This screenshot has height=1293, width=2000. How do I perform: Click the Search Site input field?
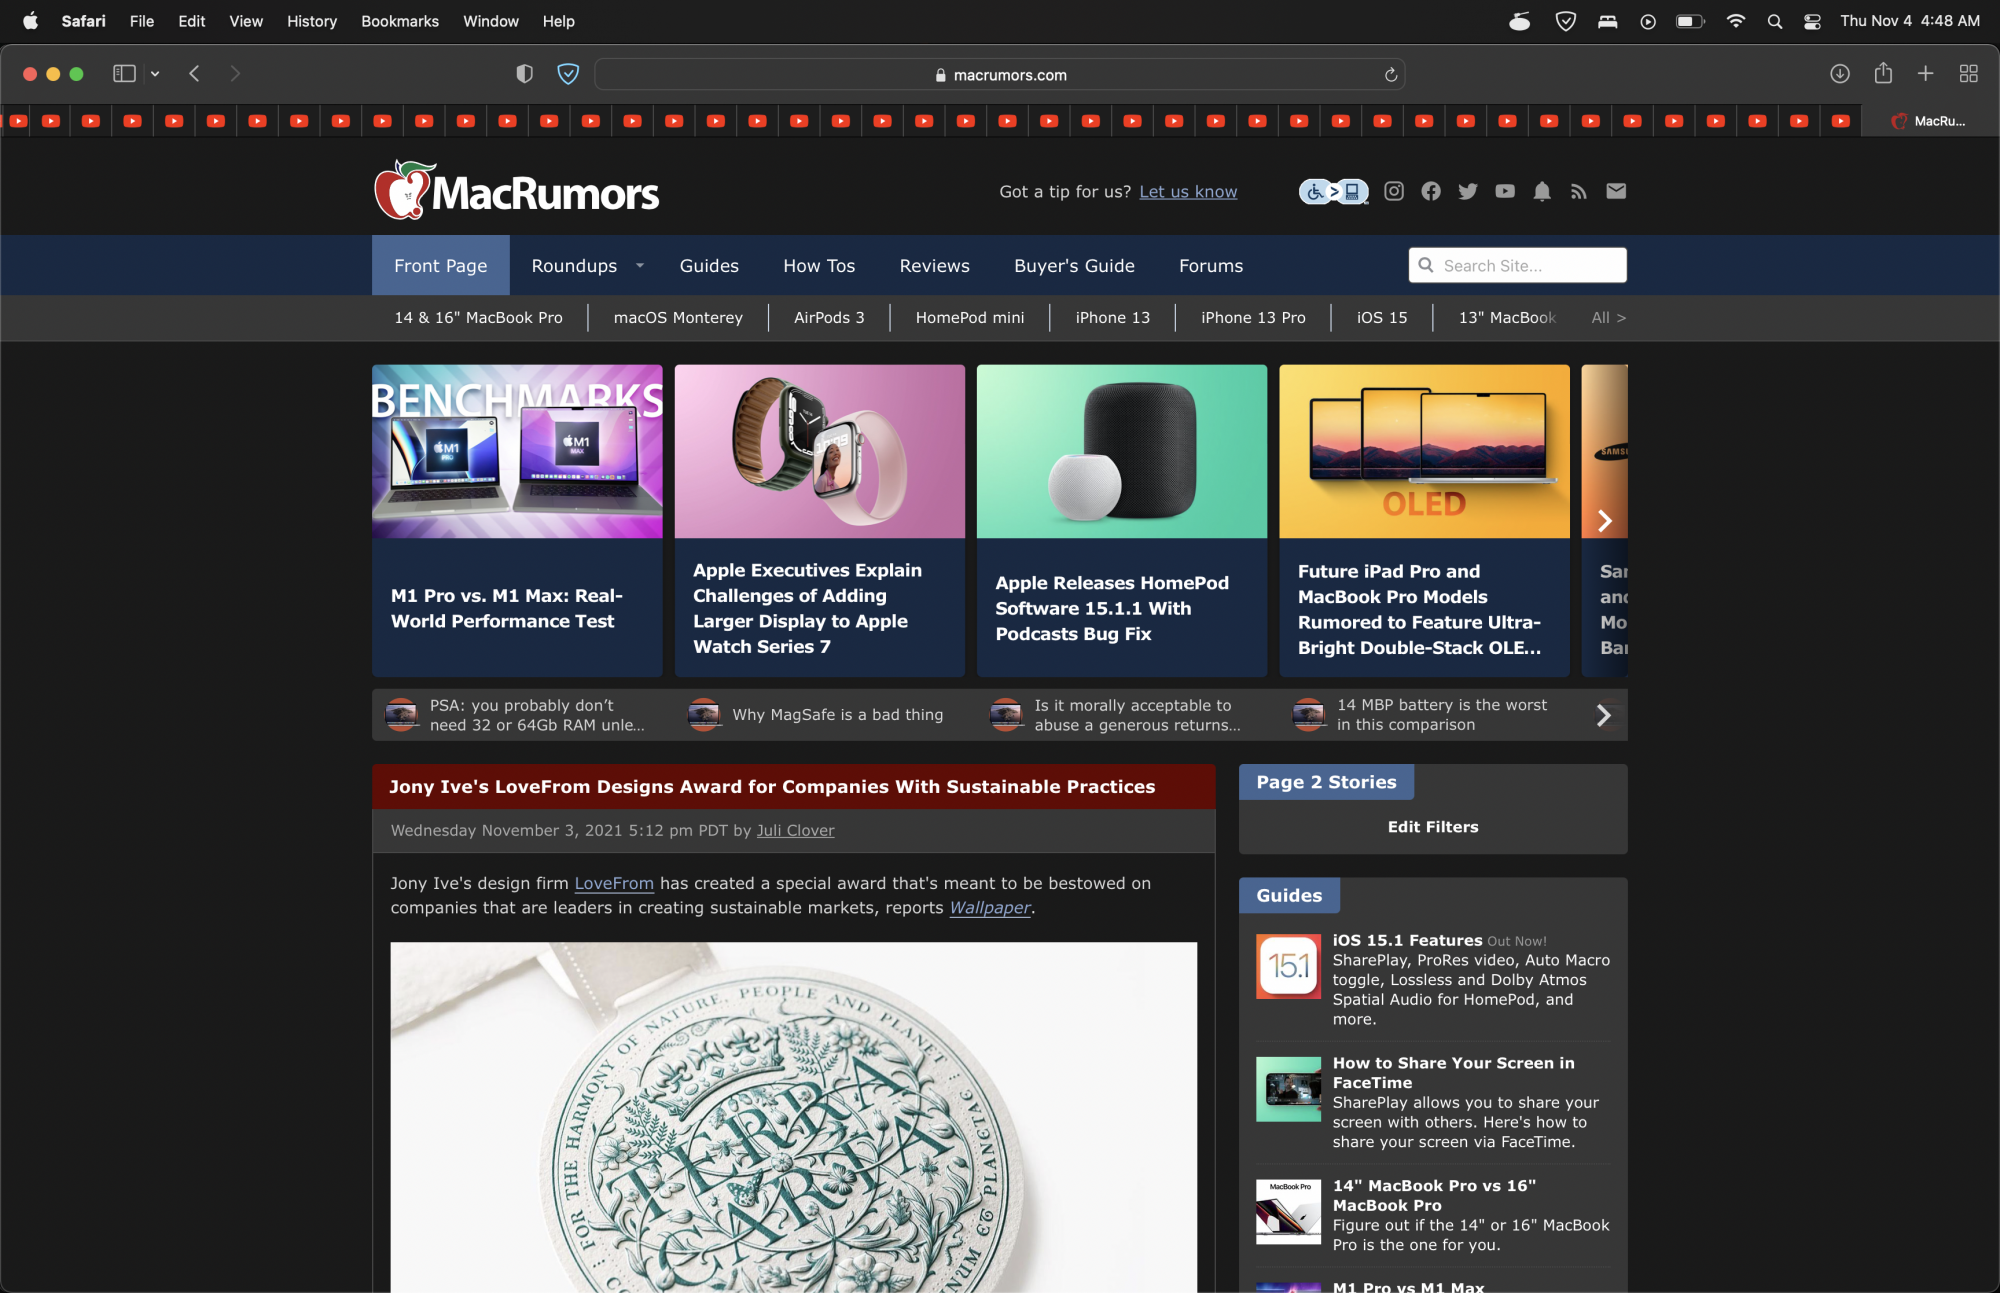1518,265
